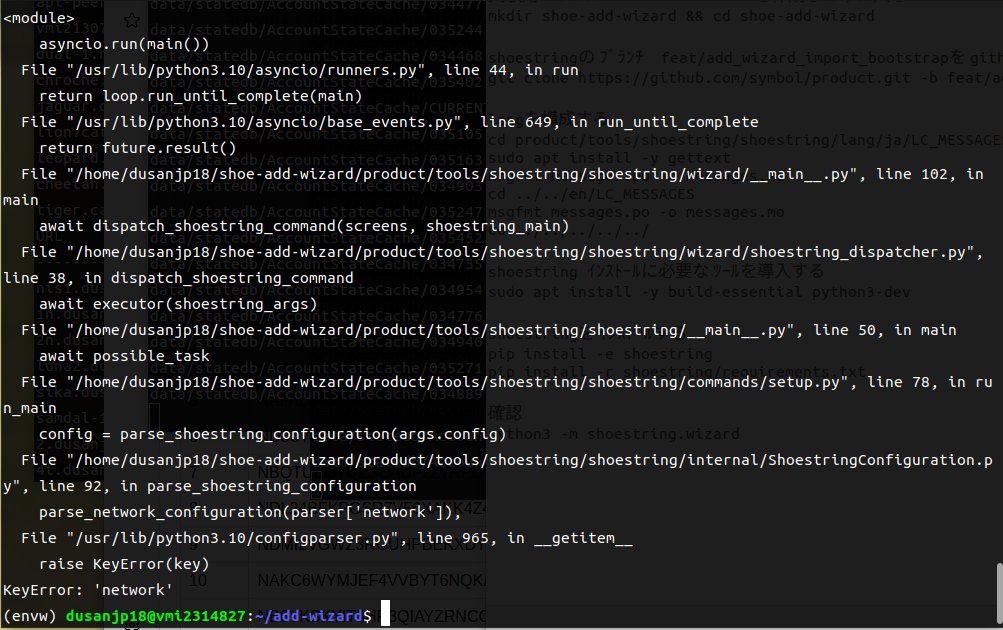Click the terminal's vertical scrollbar thumb
Image resolution: width=1003 pixels, height=630 pixels.
[999, 594]
